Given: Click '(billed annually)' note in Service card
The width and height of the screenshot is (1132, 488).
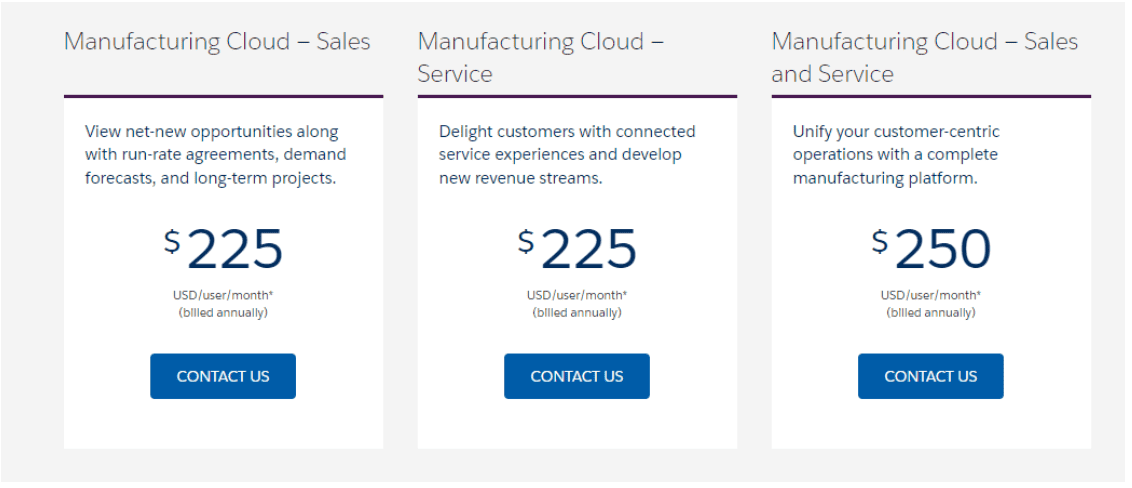Looking at the screenshot, I should (x=577, y=313).
